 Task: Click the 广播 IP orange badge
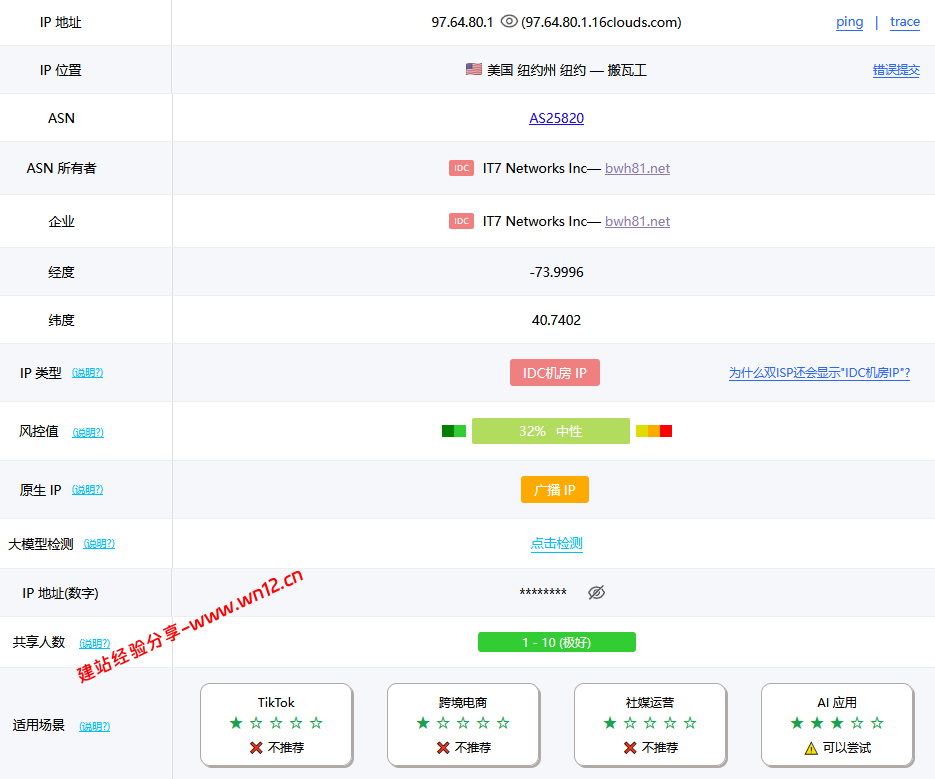555,490
